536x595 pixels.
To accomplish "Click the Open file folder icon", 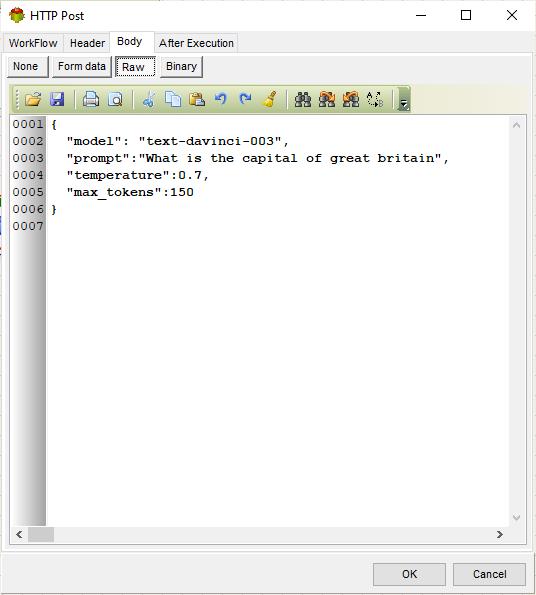I will click(33, 99).
